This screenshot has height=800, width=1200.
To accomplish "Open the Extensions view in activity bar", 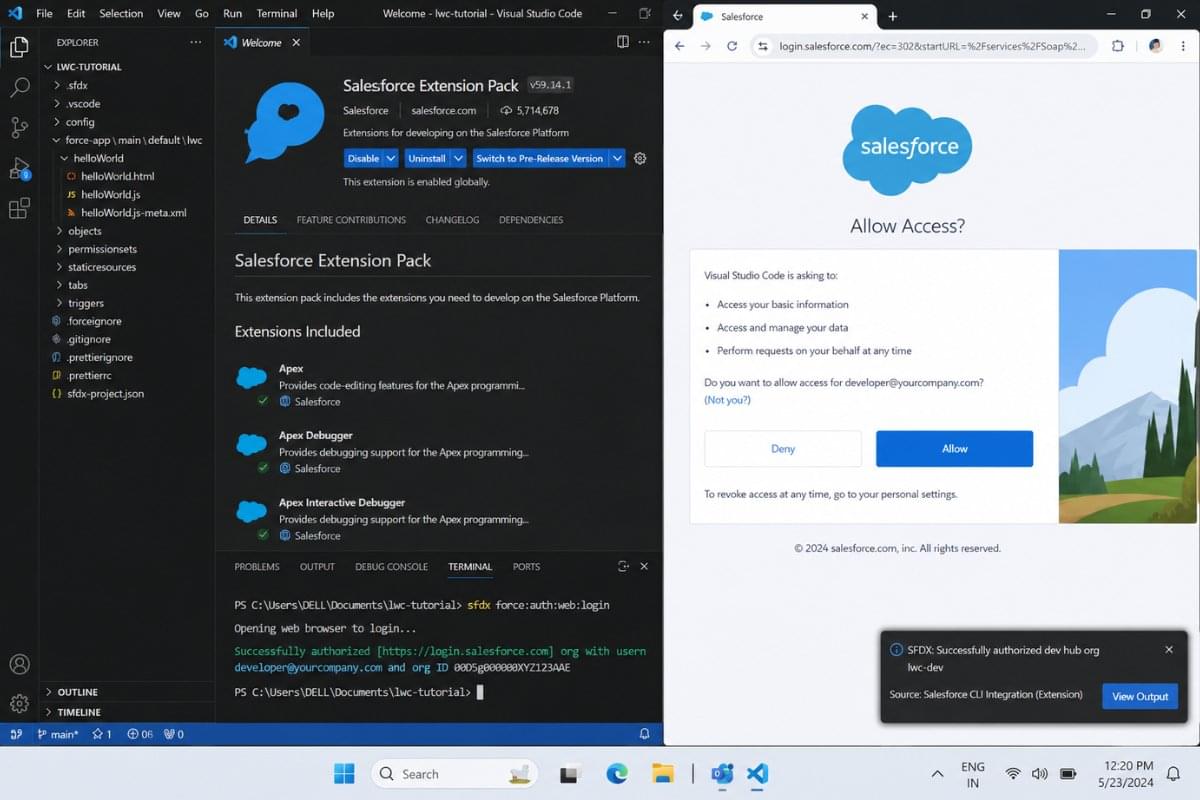I will coord(19,208).
